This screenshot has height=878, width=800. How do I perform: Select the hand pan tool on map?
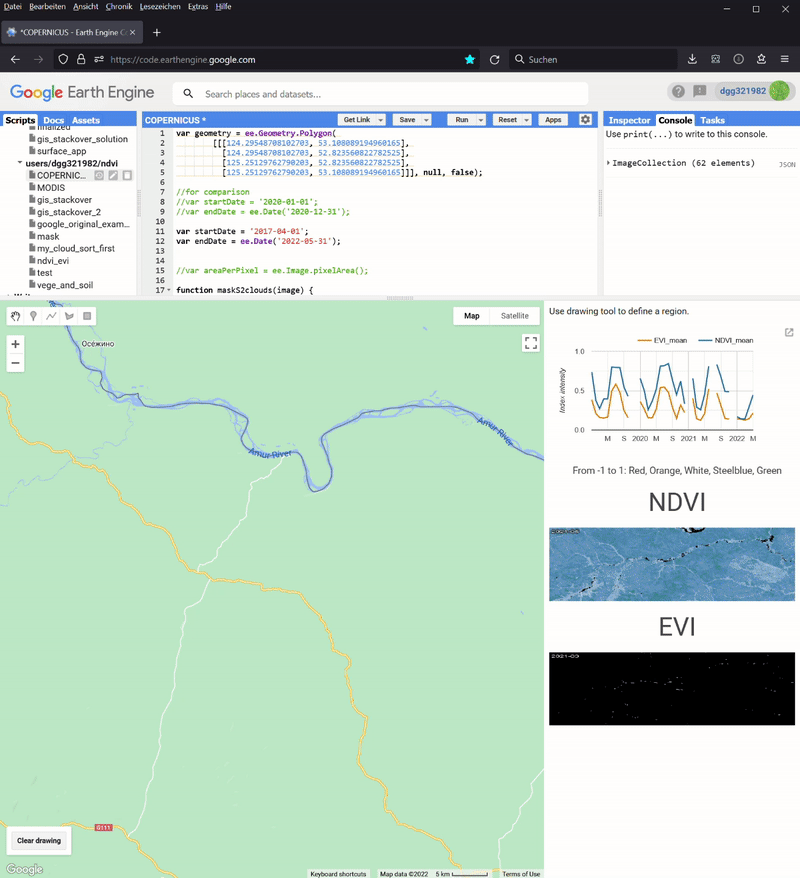click(x=15, y=316)
